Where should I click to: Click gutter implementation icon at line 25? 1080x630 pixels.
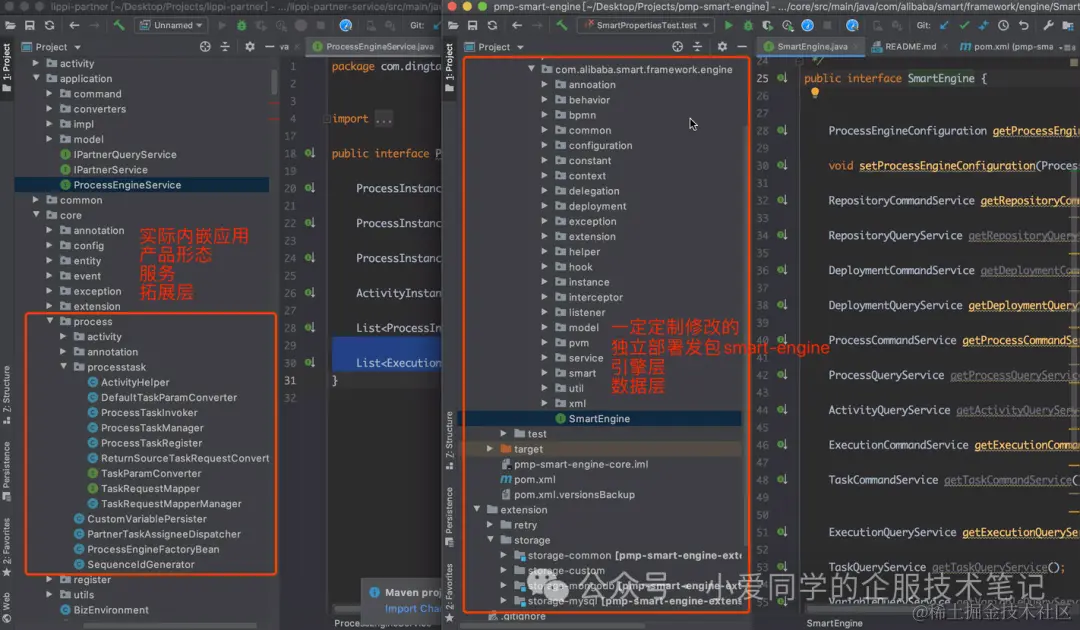pyautogui.click(x=782, y=78)
